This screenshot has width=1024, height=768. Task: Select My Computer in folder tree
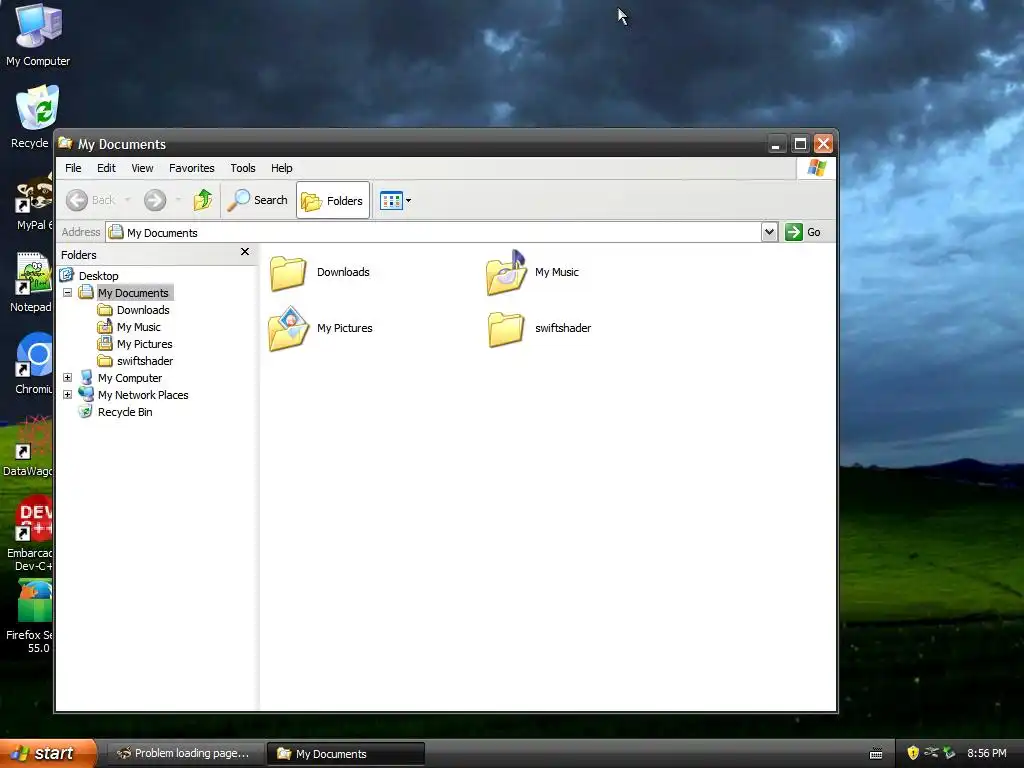(x=130, y=377)
